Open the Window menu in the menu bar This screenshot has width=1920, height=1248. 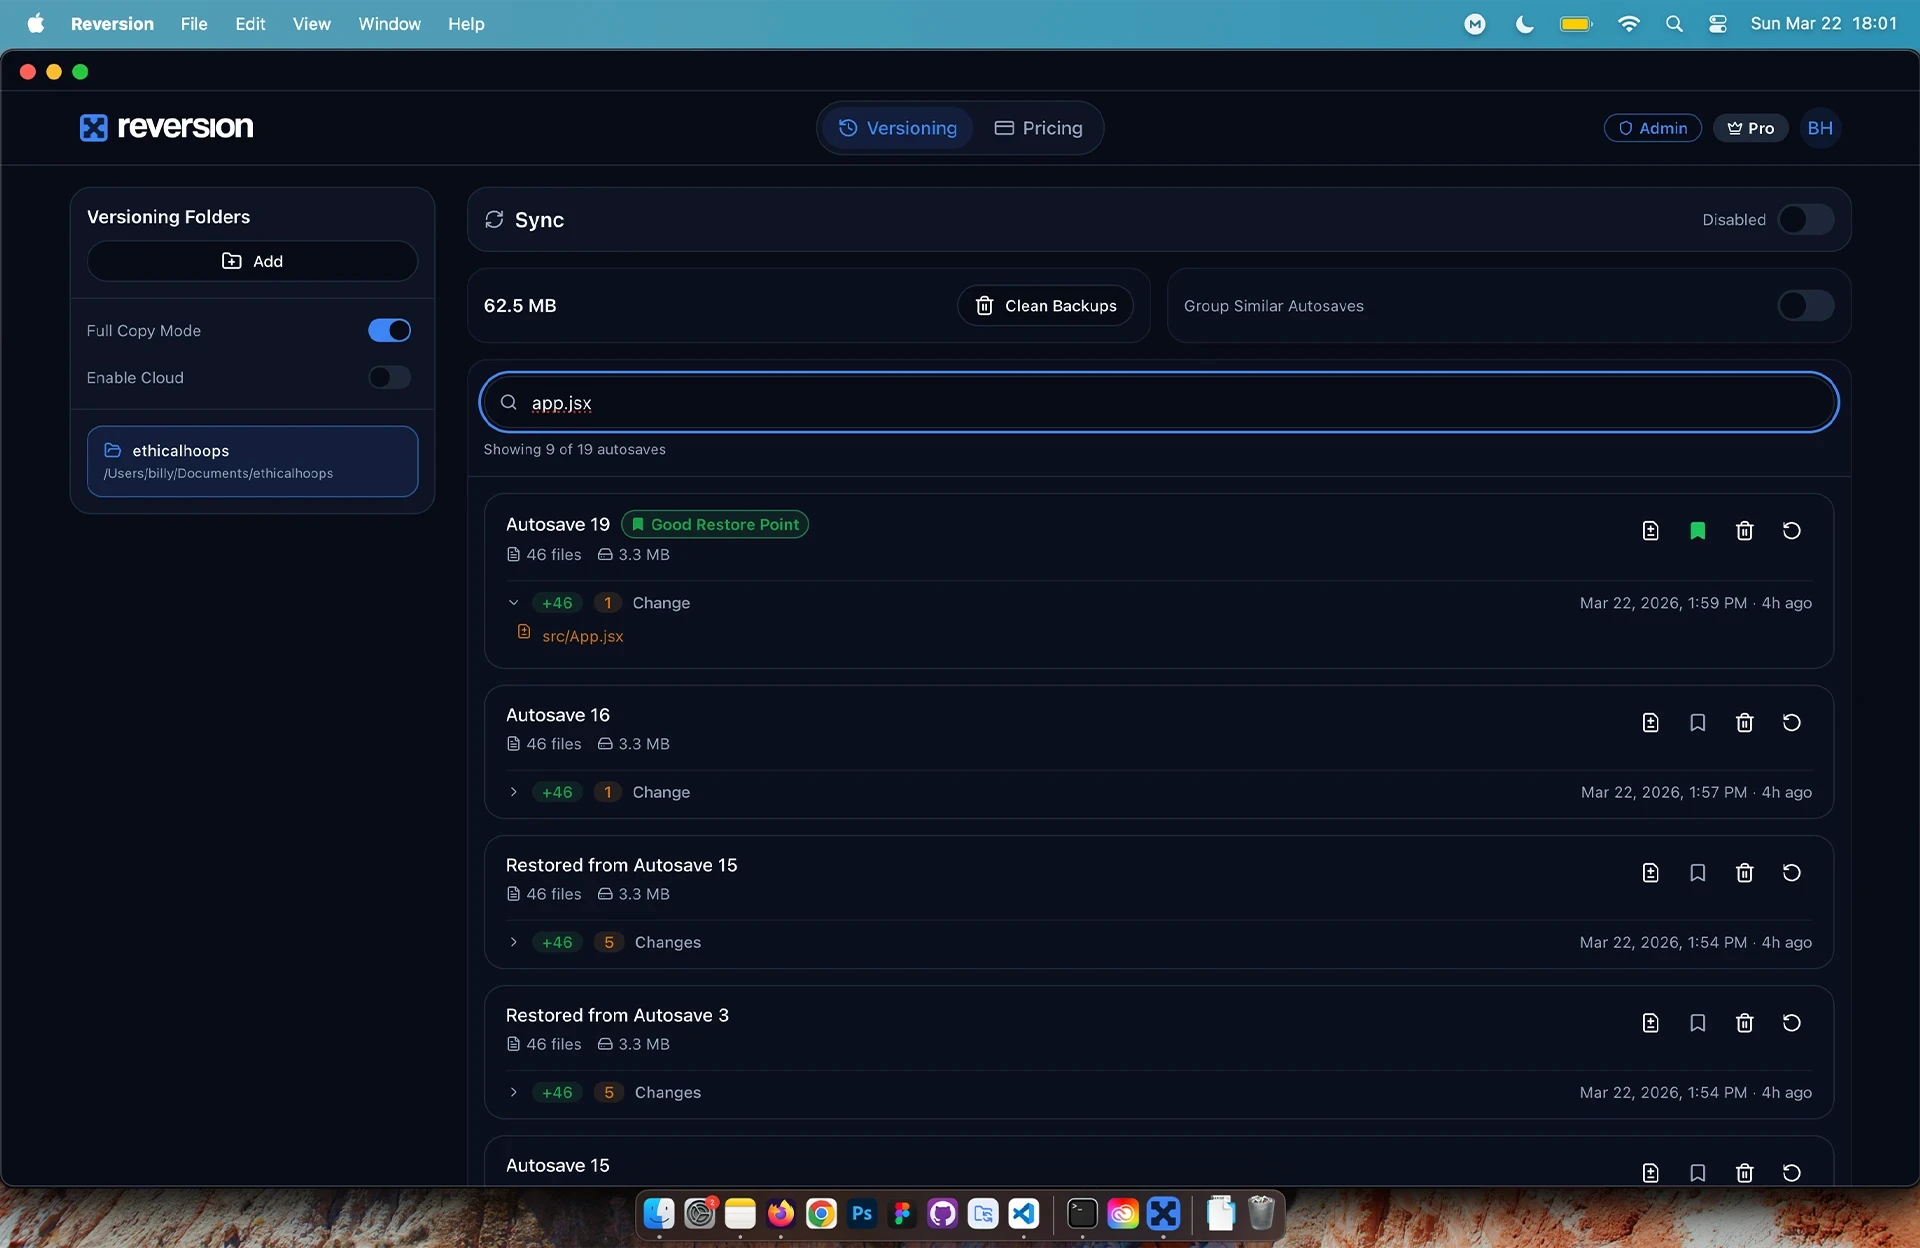[389, 24]
